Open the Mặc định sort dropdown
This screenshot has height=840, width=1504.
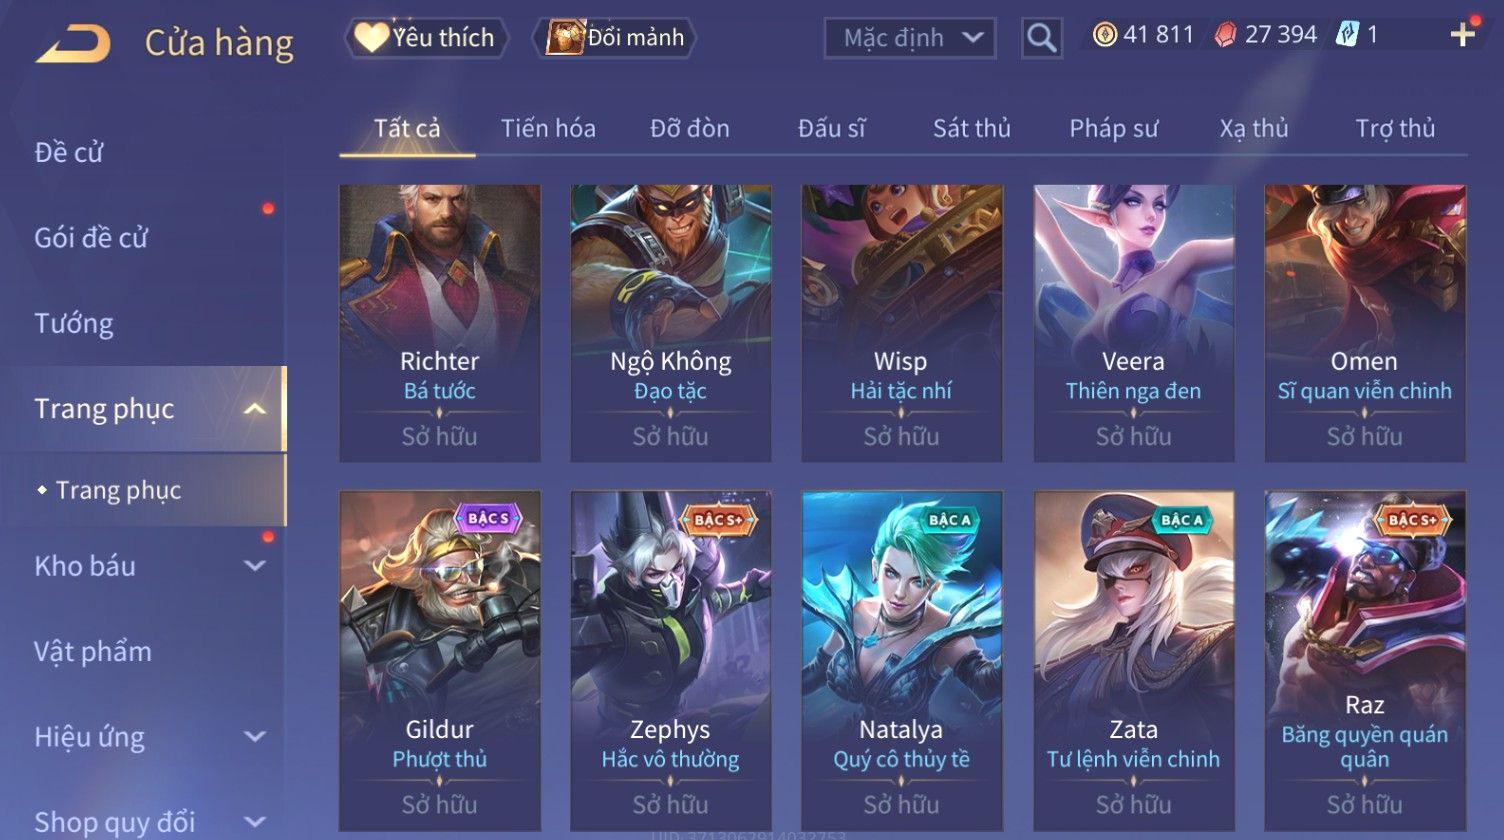909,38
